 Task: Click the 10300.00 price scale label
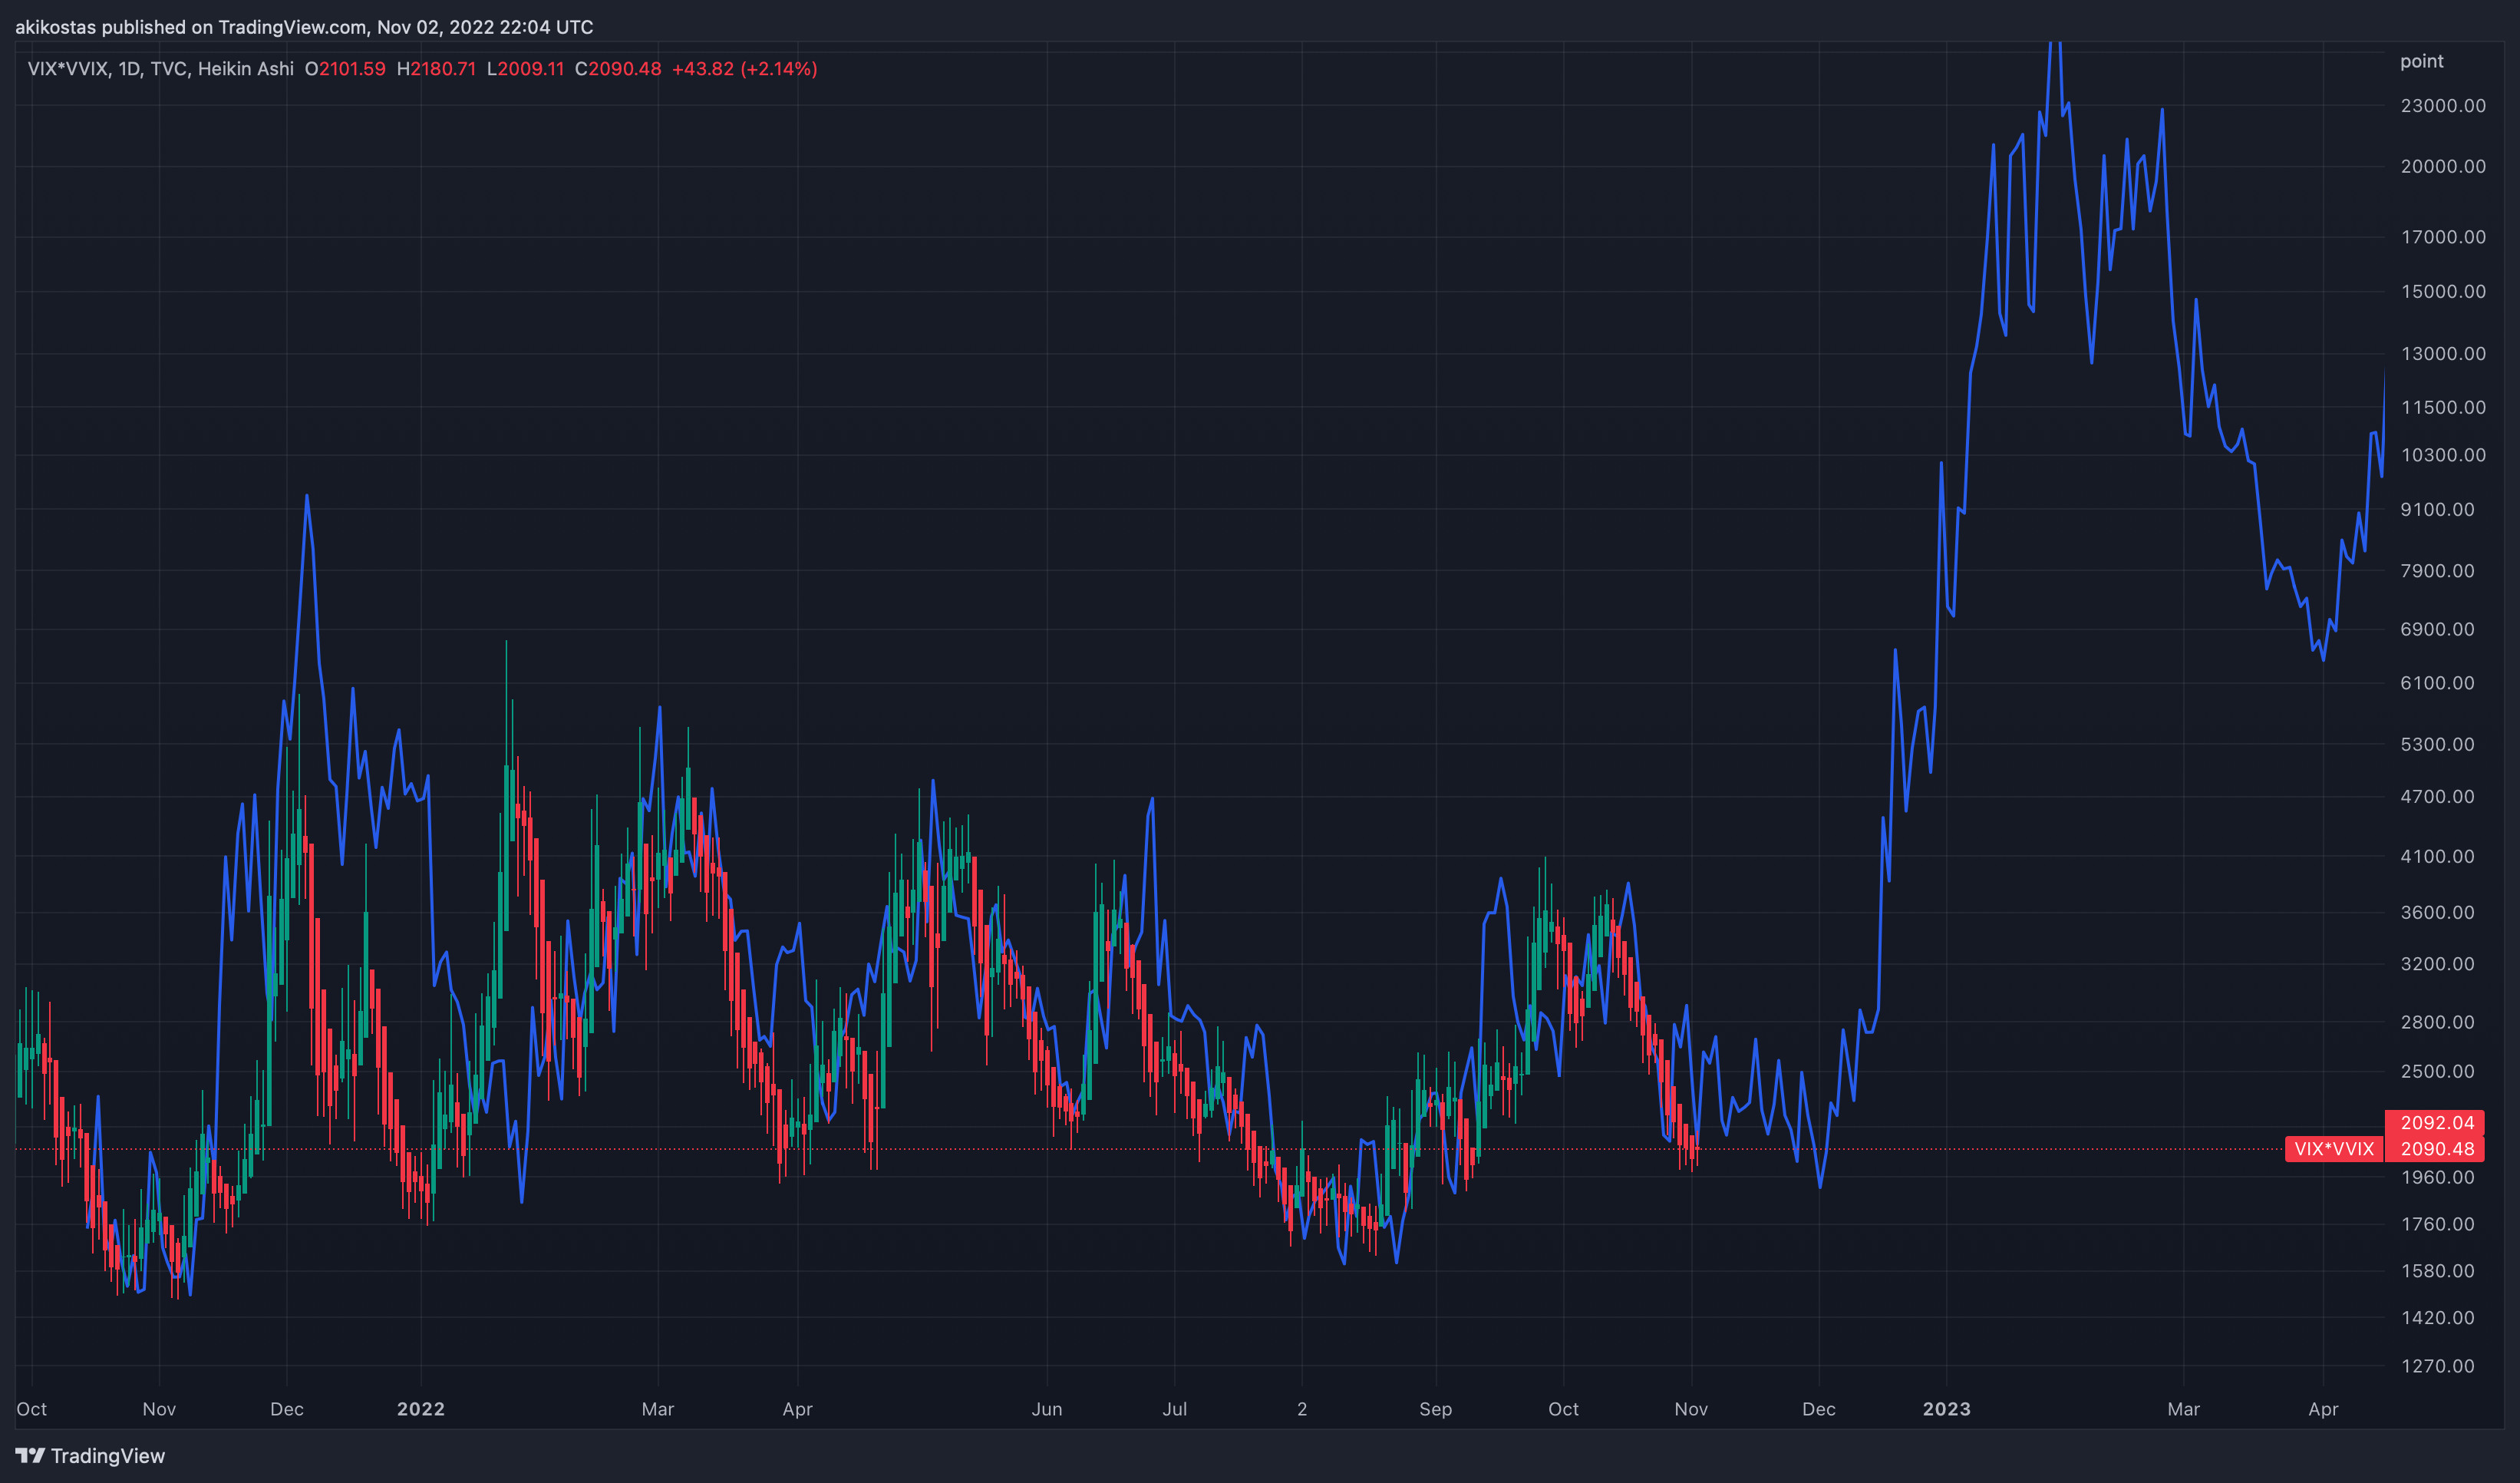2443,455
